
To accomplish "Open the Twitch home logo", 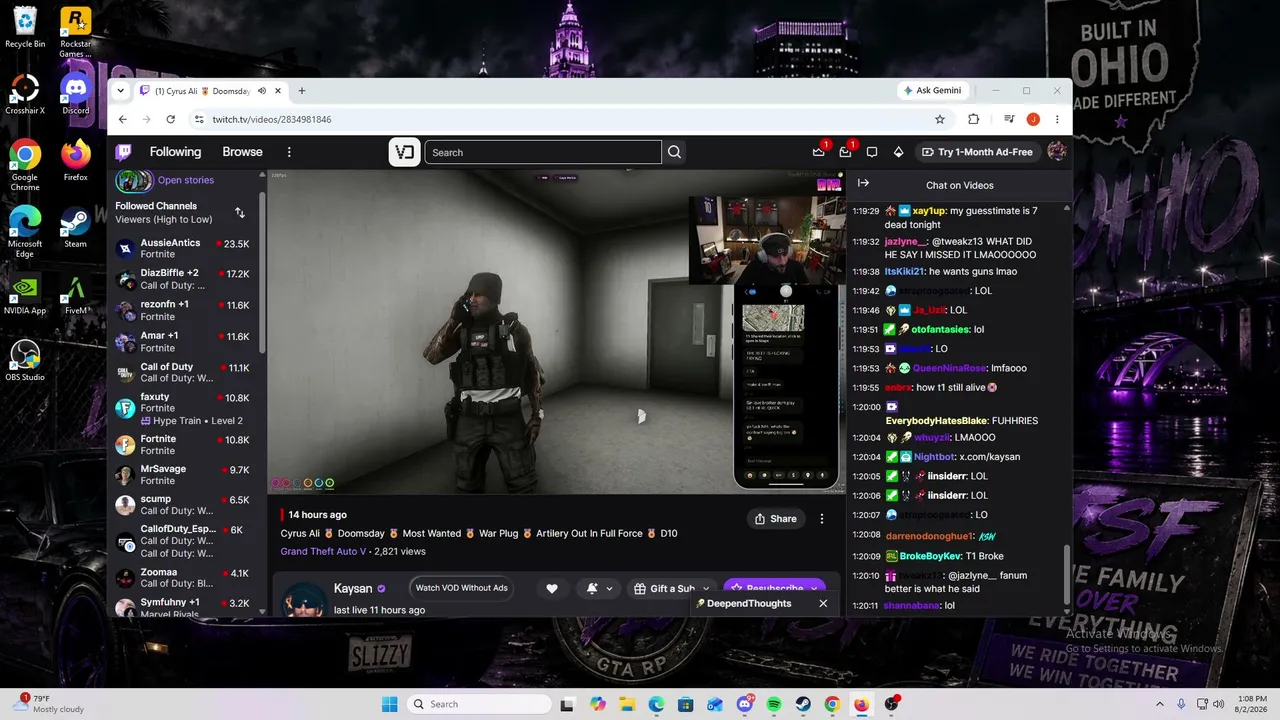I will pyautogui.click(x=124, y=152).
